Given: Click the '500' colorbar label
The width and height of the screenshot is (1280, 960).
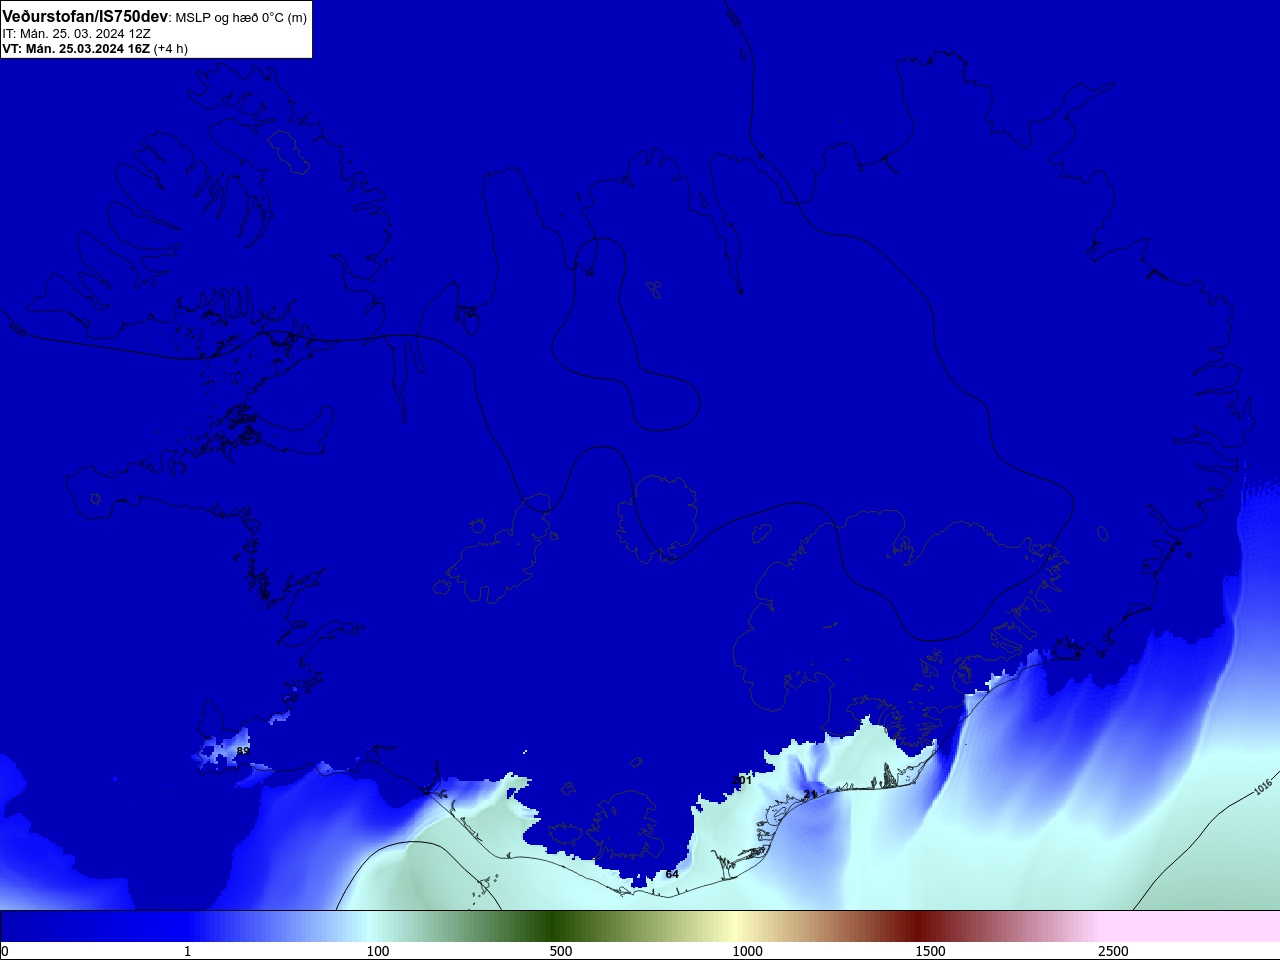Looking at the screenshot, I should point(561,951).
